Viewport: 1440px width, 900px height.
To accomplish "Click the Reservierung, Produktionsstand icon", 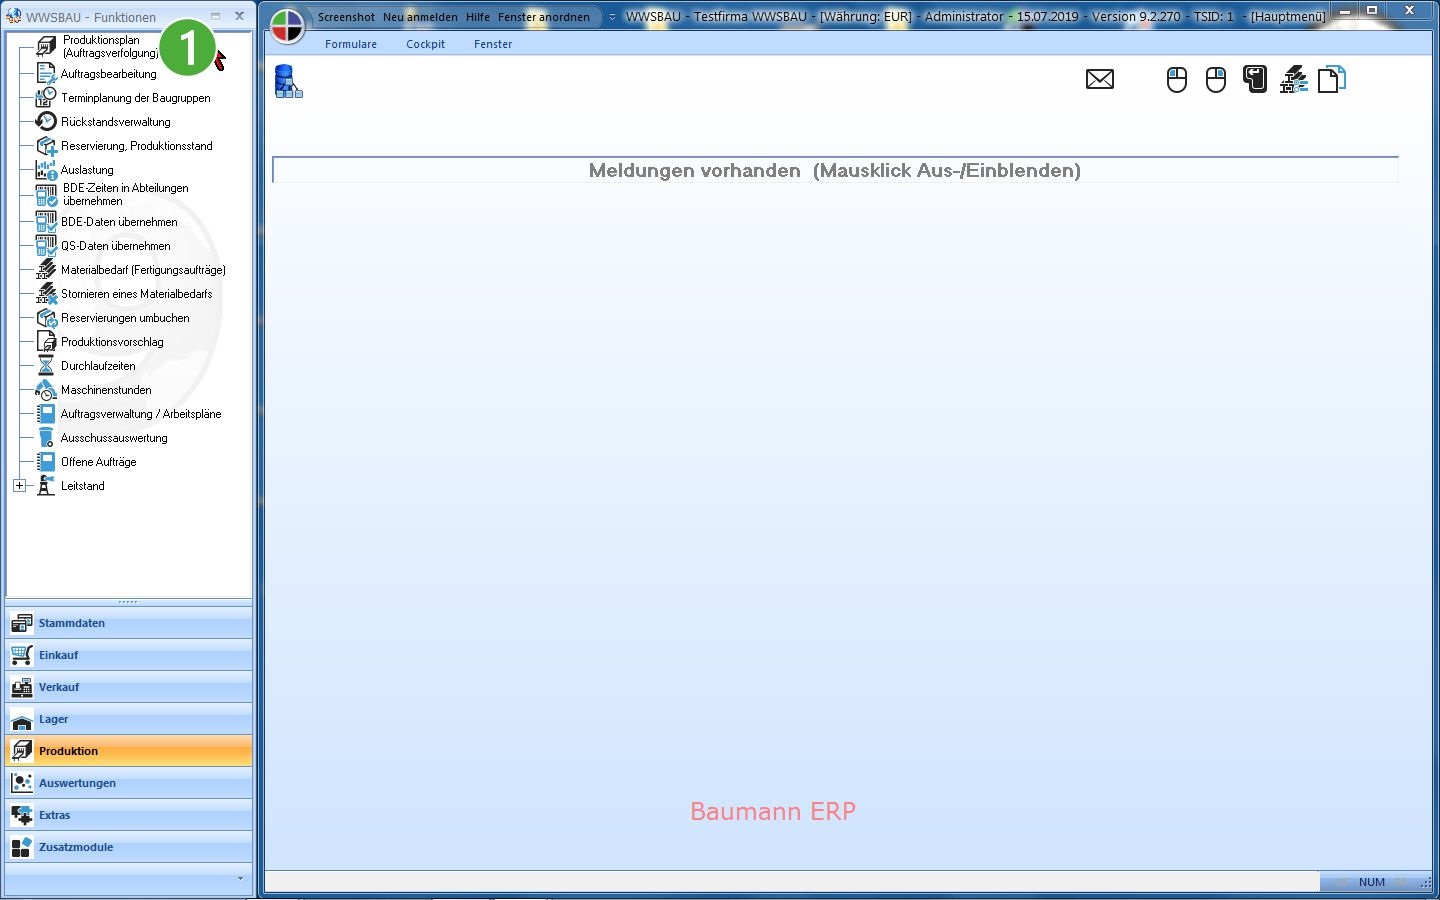I will click(x=46, y=145).
